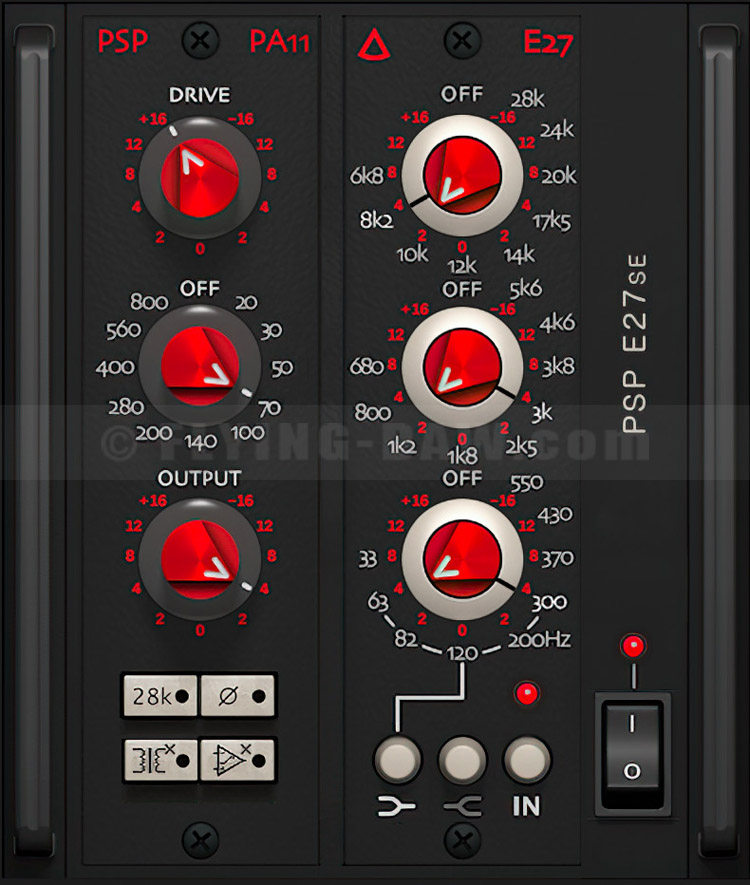Click the top screw on PA11 module
The width and height of the screenshot is (750, 885).
200,41
